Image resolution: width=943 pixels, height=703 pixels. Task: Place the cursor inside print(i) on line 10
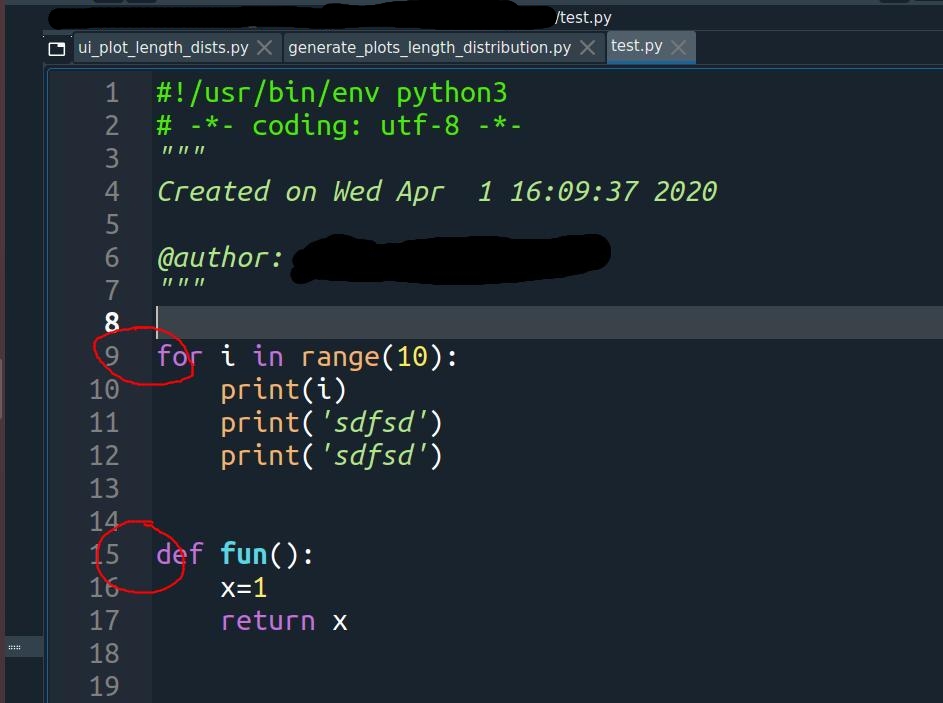283,389
